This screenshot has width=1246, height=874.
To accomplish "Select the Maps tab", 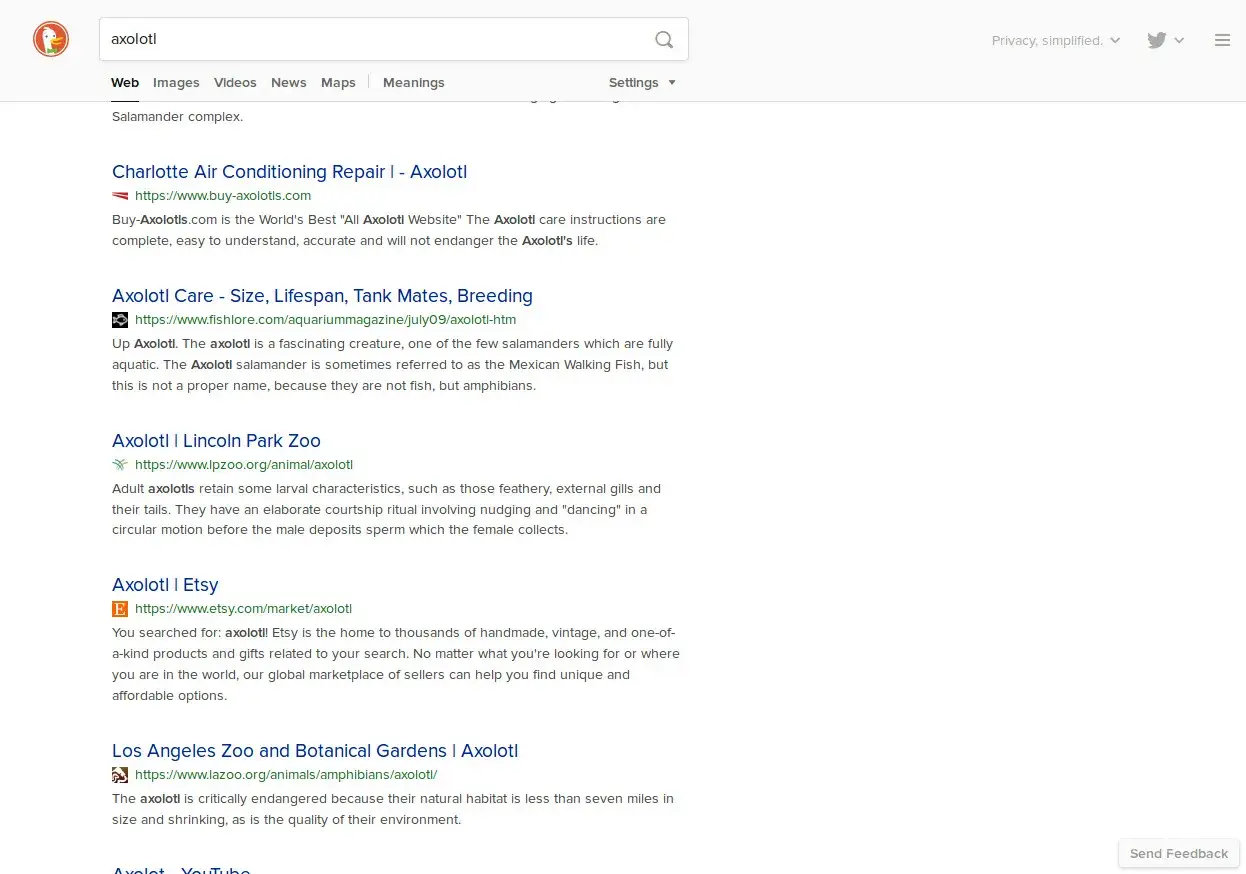I will [338, 83].
